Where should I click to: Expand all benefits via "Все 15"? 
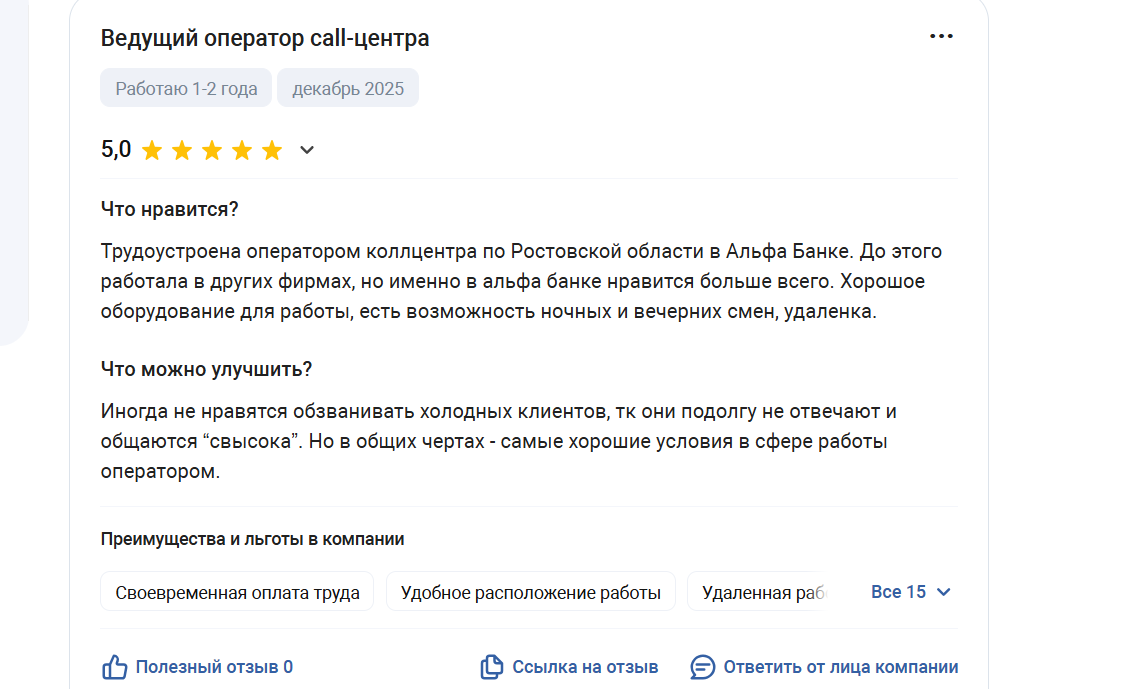[x=898, y=592]
